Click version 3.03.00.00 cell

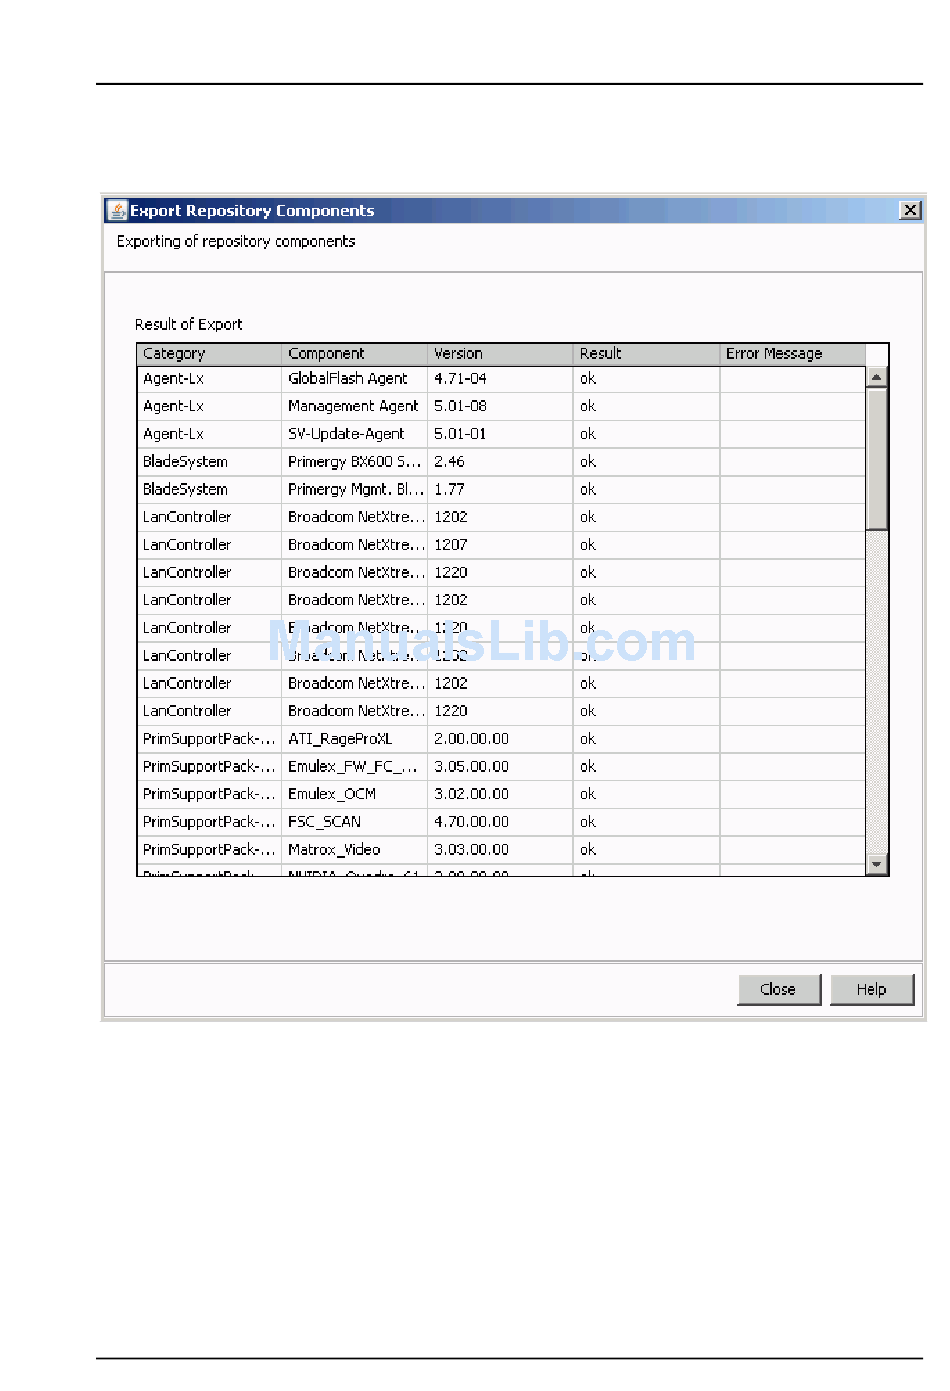(500, 850)
